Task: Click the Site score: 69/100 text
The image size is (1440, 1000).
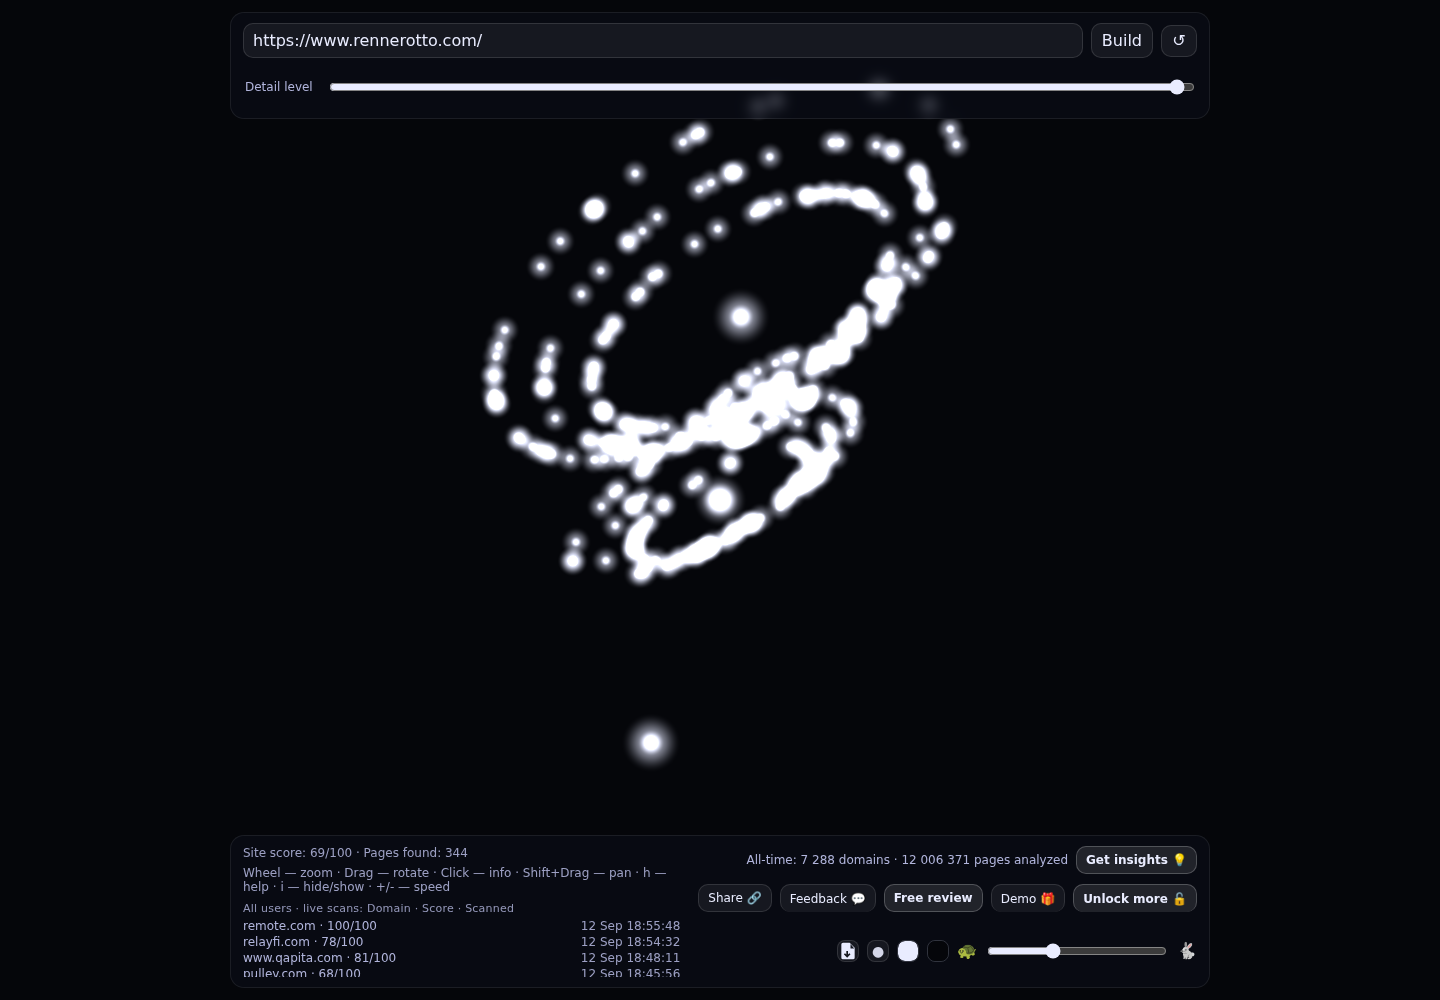Action: (x=297, y=853)
